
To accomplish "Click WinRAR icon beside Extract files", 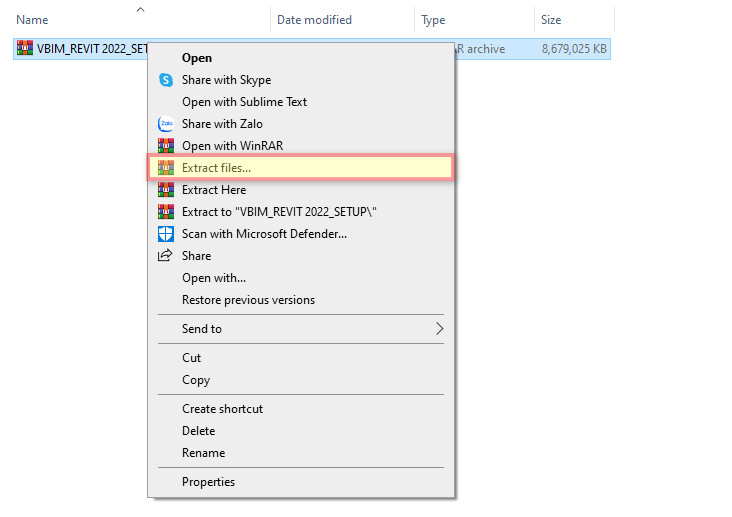I will click(x=166, y=168).
